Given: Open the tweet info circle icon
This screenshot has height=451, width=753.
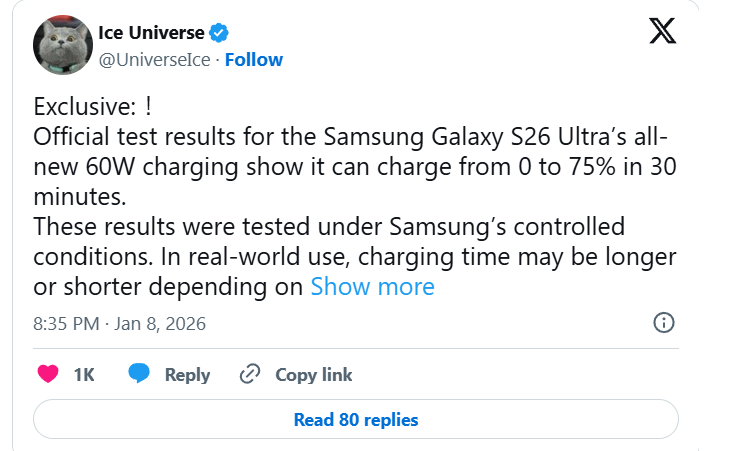Looking at the screenshot, I should tap(663, 323).
